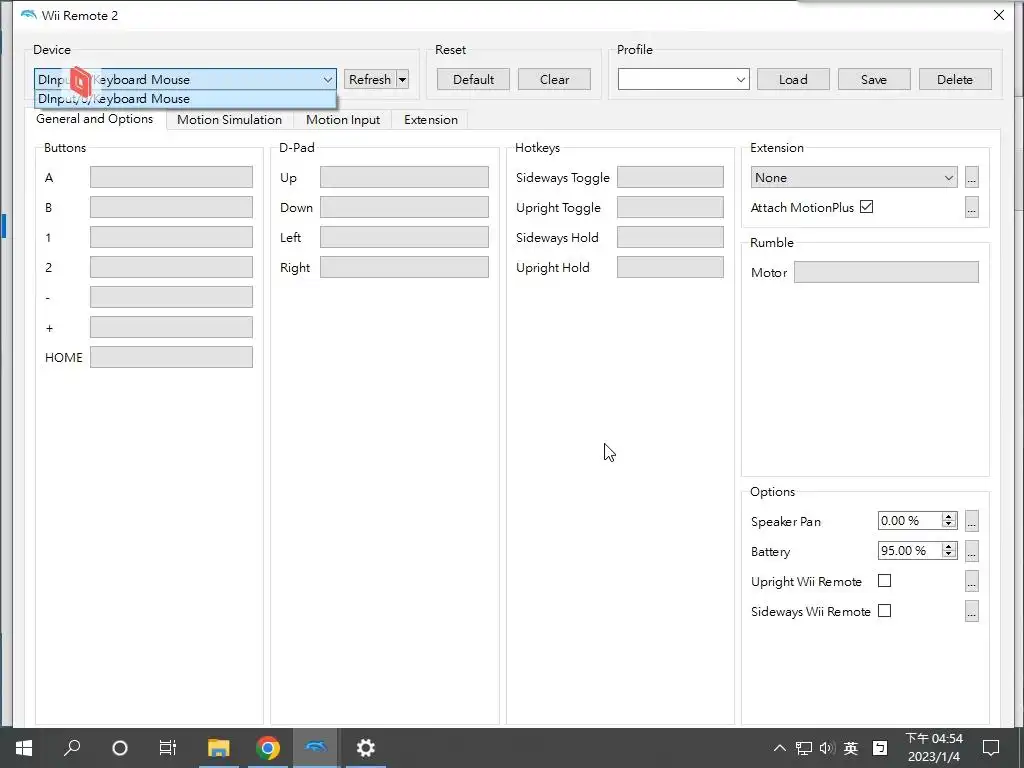Open notification center icon
Viewport: 1024px width, 768px height.
[991, 748]
